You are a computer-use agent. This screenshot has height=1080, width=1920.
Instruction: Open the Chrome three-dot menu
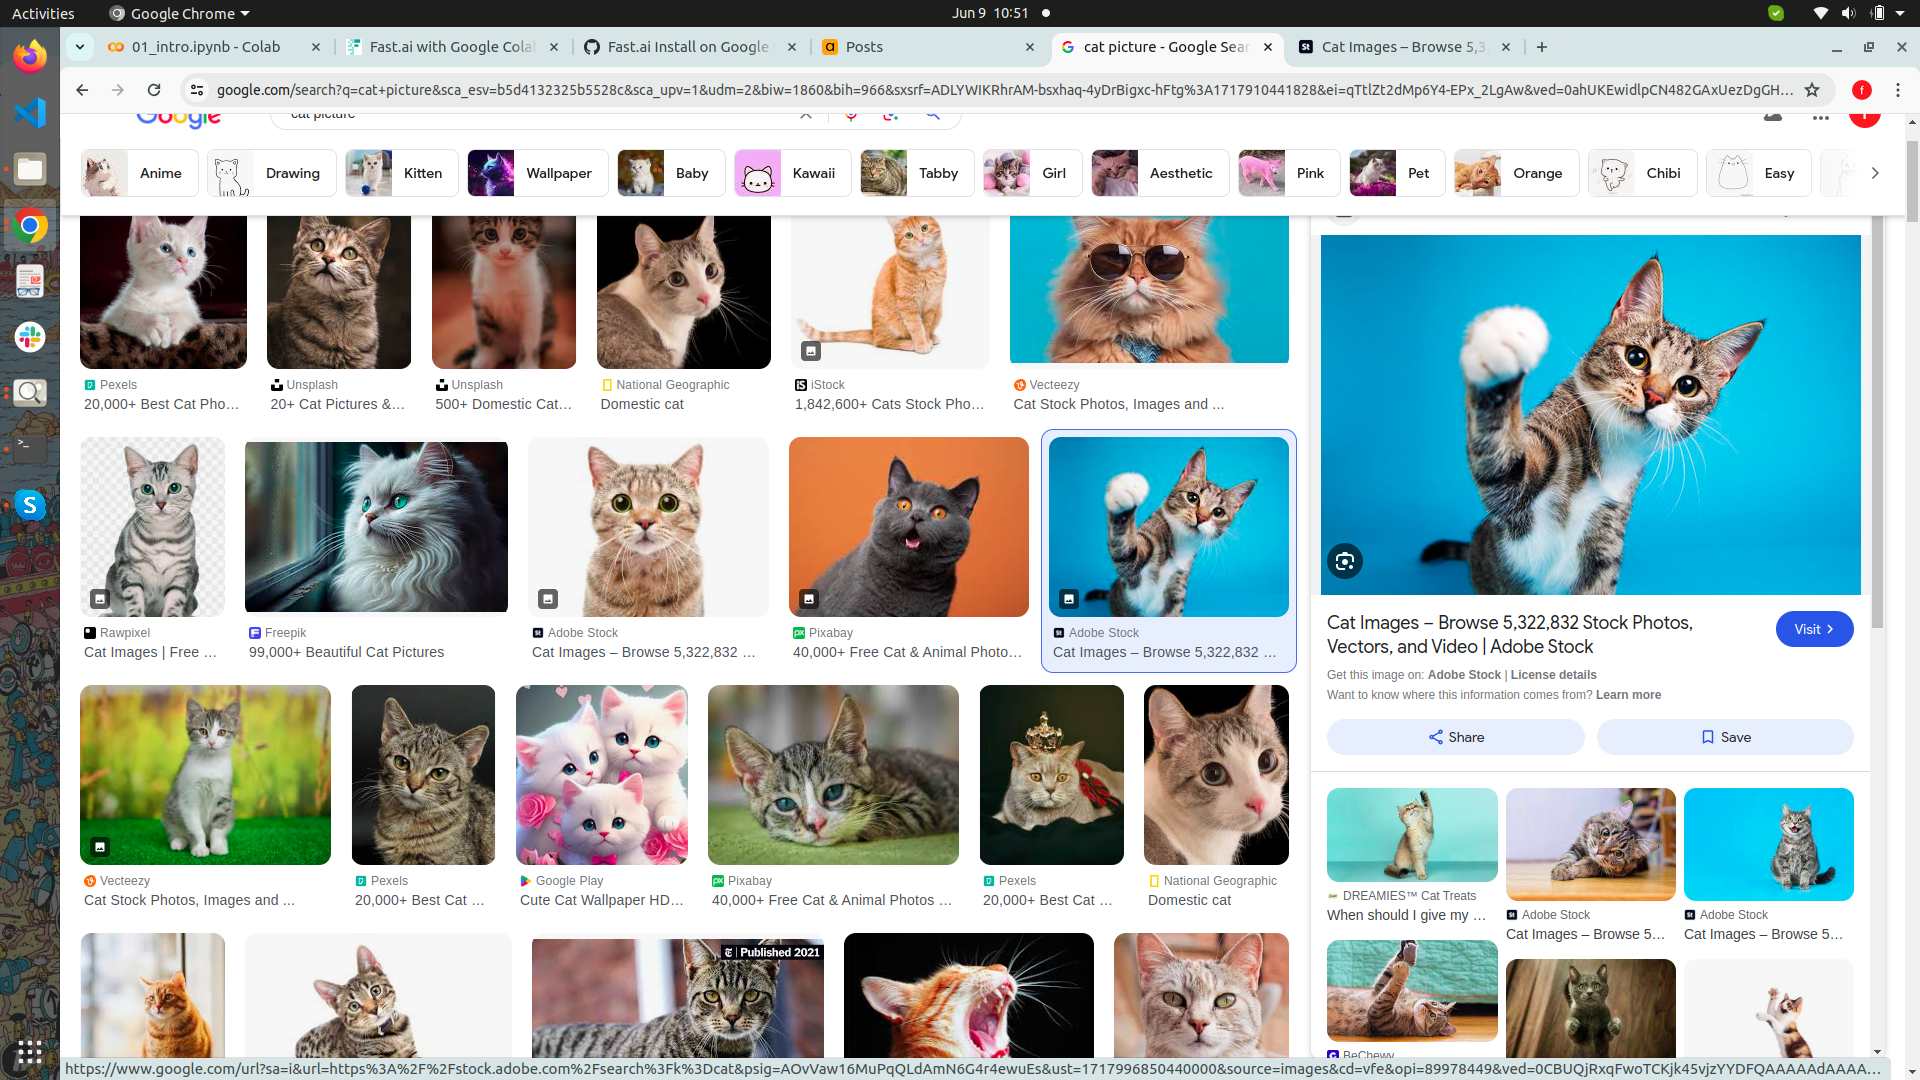pos(1899,90)
